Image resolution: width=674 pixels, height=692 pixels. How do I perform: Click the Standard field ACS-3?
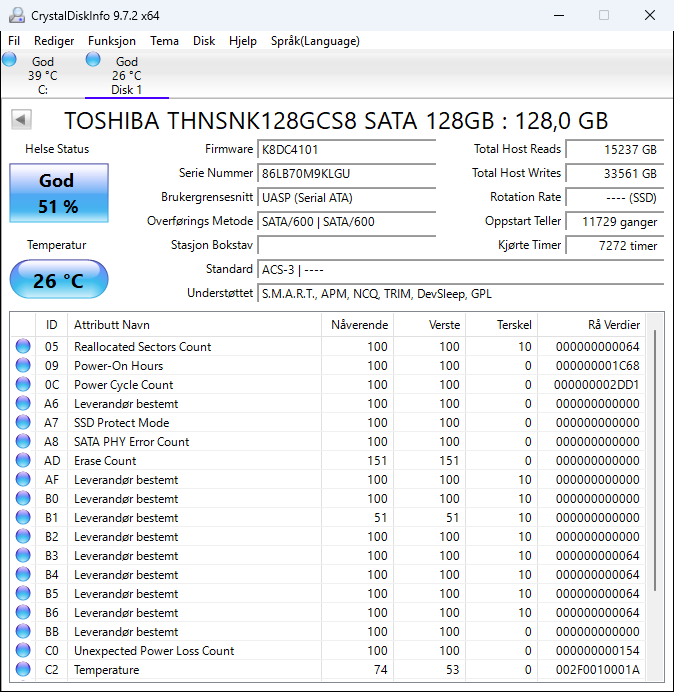460,269
